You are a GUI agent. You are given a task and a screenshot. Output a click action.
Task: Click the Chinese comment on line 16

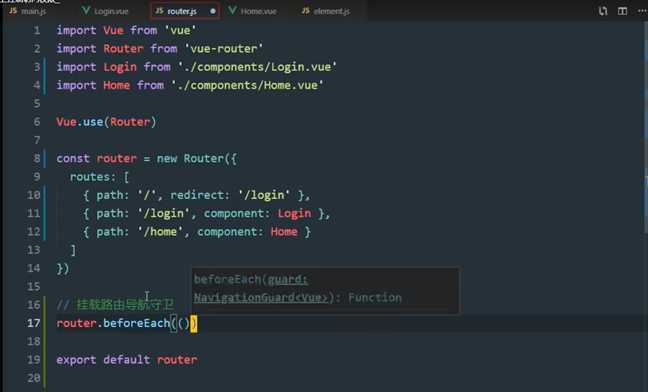pos(115,305)
